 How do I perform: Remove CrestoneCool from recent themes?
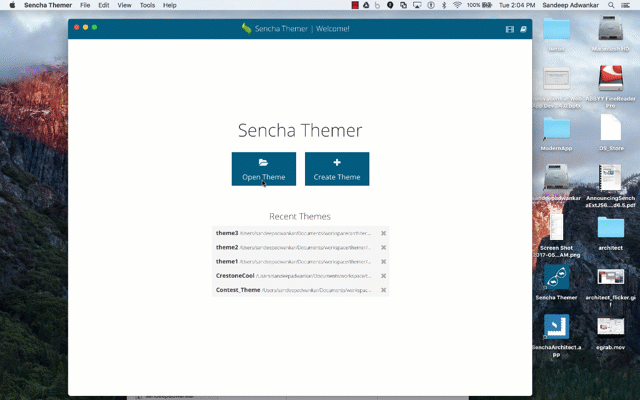coord(383,276)
